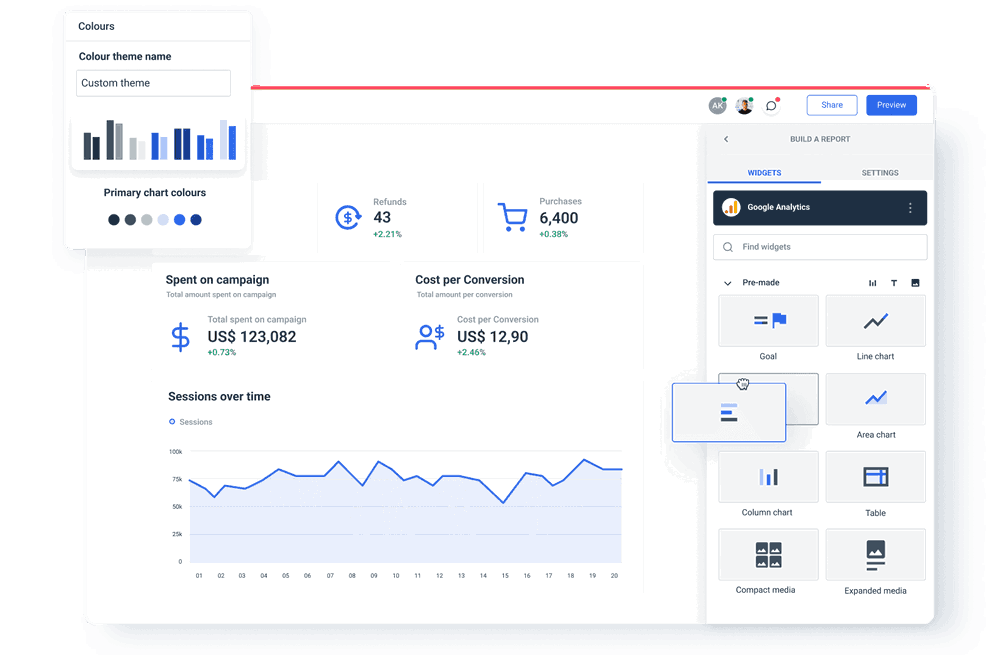The height and width of the screenshot is (655, 992).
Task: Click the US$ 123,082 value
Action: [252, 337]
